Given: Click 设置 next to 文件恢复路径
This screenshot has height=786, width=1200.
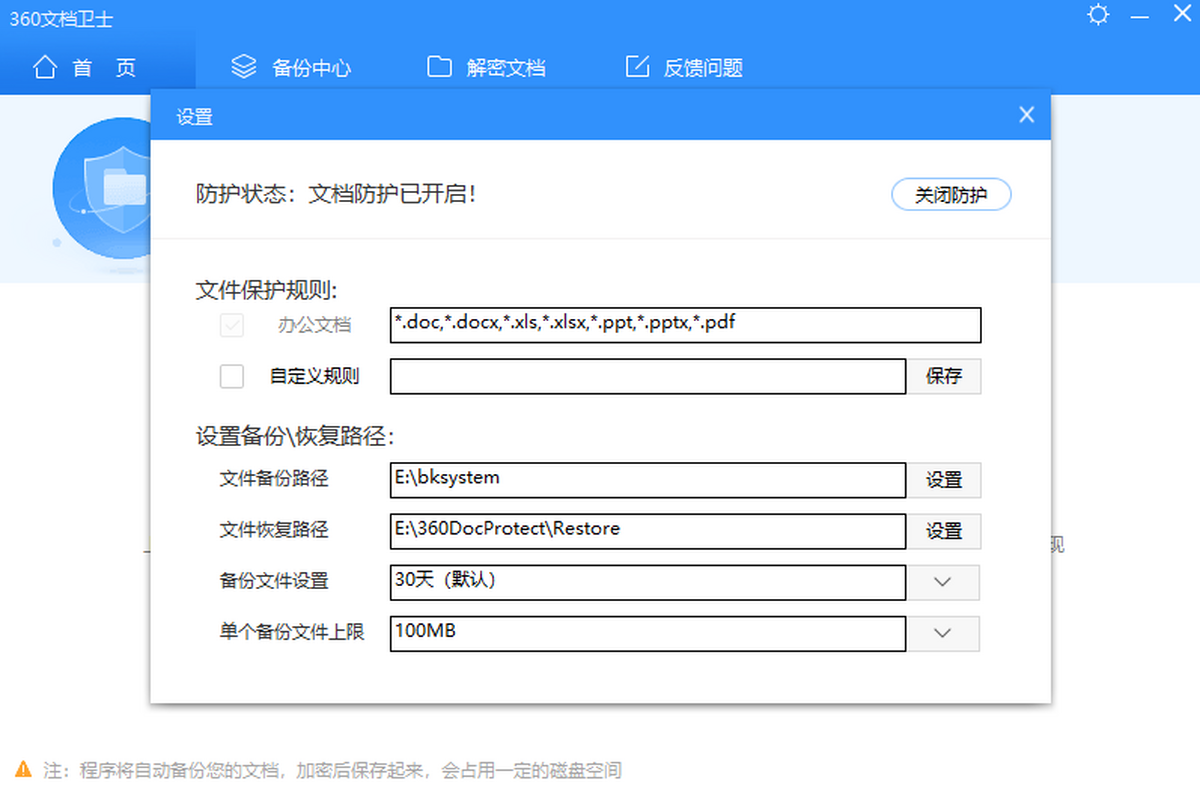Looking at the screenshot, I should point(944,531).
